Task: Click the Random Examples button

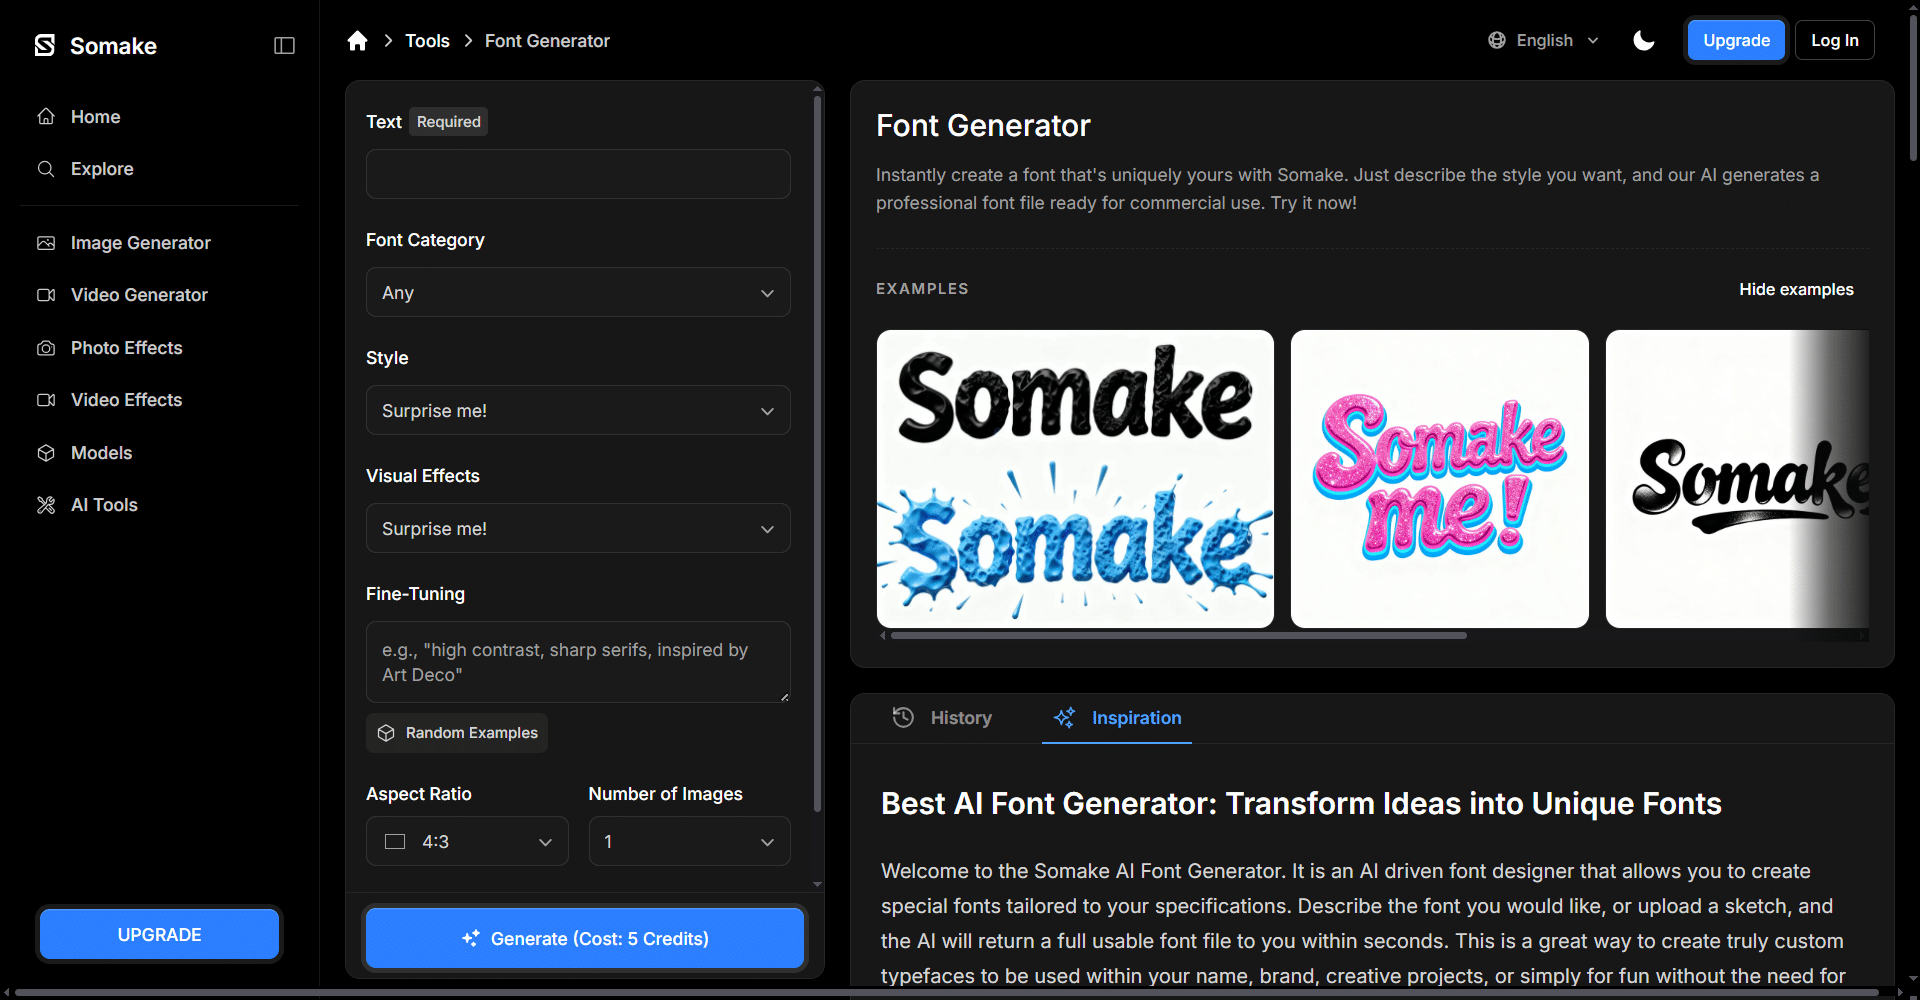Action: (x=457, y=733)
